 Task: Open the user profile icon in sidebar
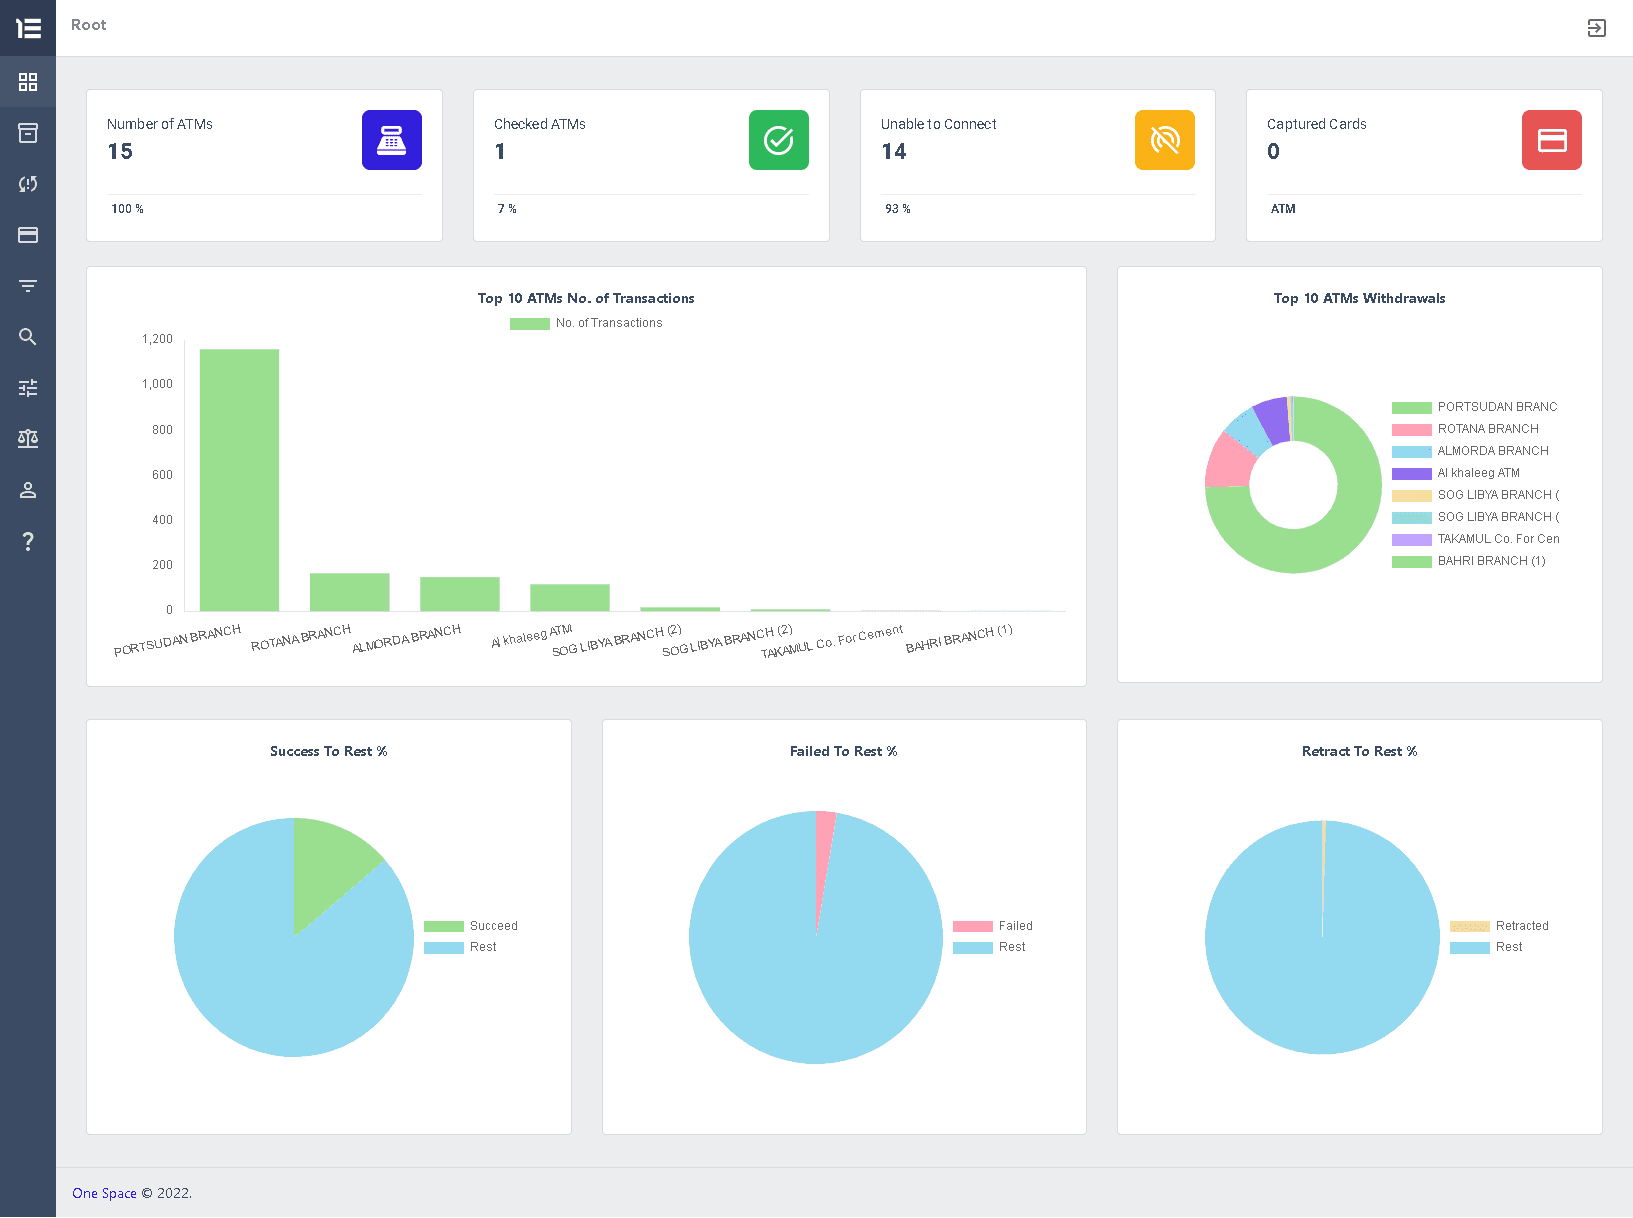click(27, 489)
